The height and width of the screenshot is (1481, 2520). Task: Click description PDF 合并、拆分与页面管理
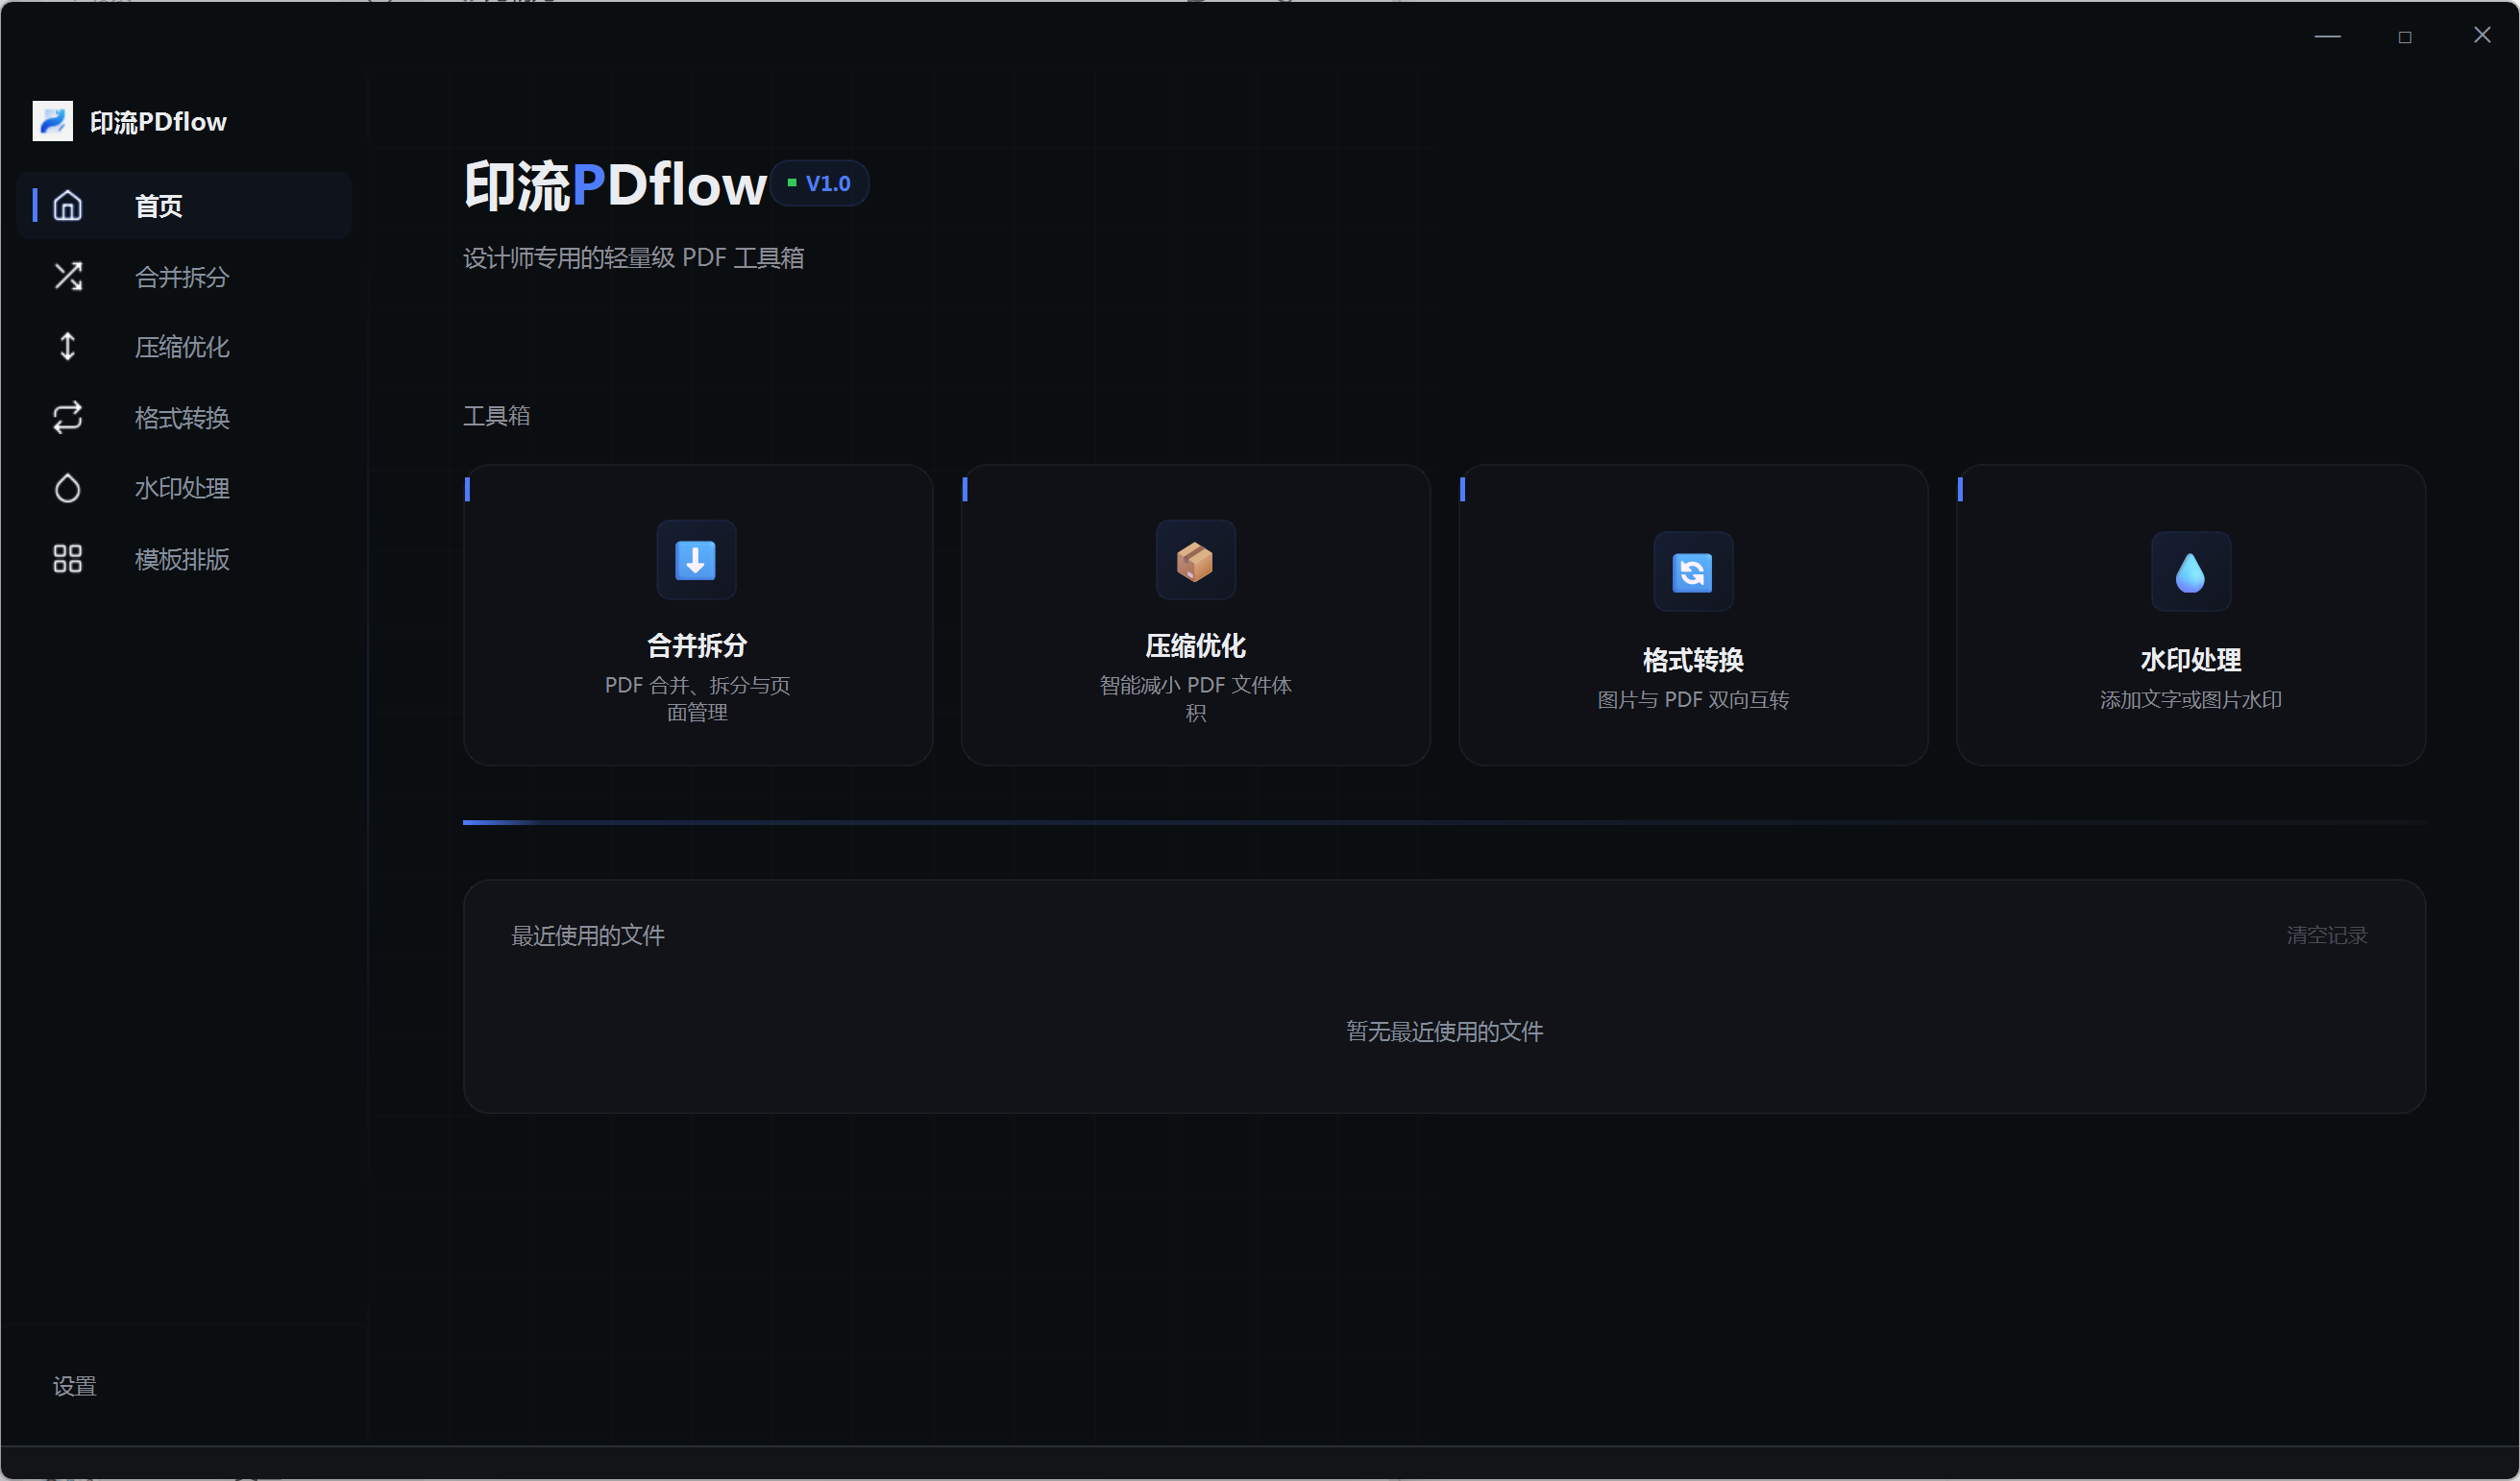(697, 699)
